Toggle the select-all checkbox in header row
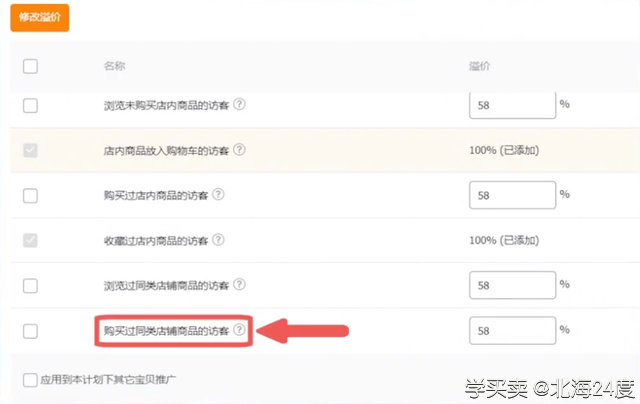The width and height of the screenshot is (640, 404). point(30,66)
